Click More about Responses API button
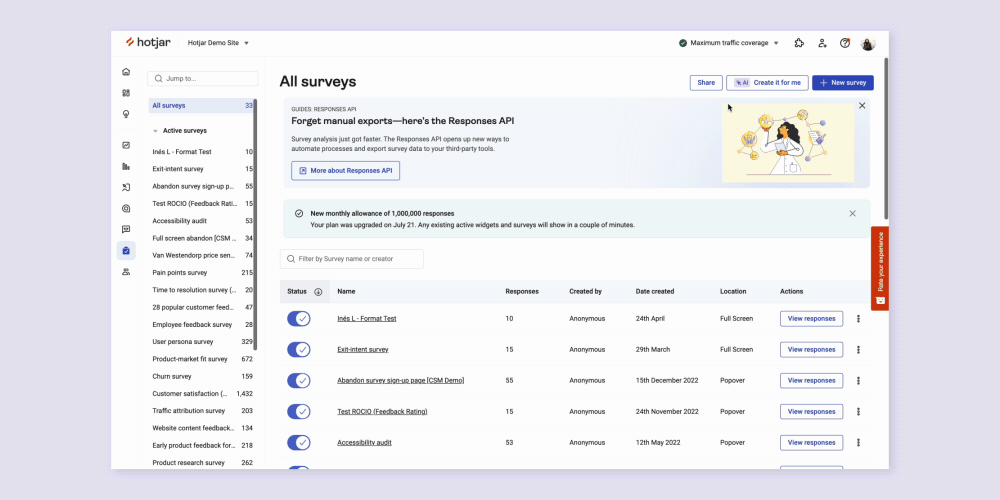Viewport: 1000px width, 500px height. point(346,171)
